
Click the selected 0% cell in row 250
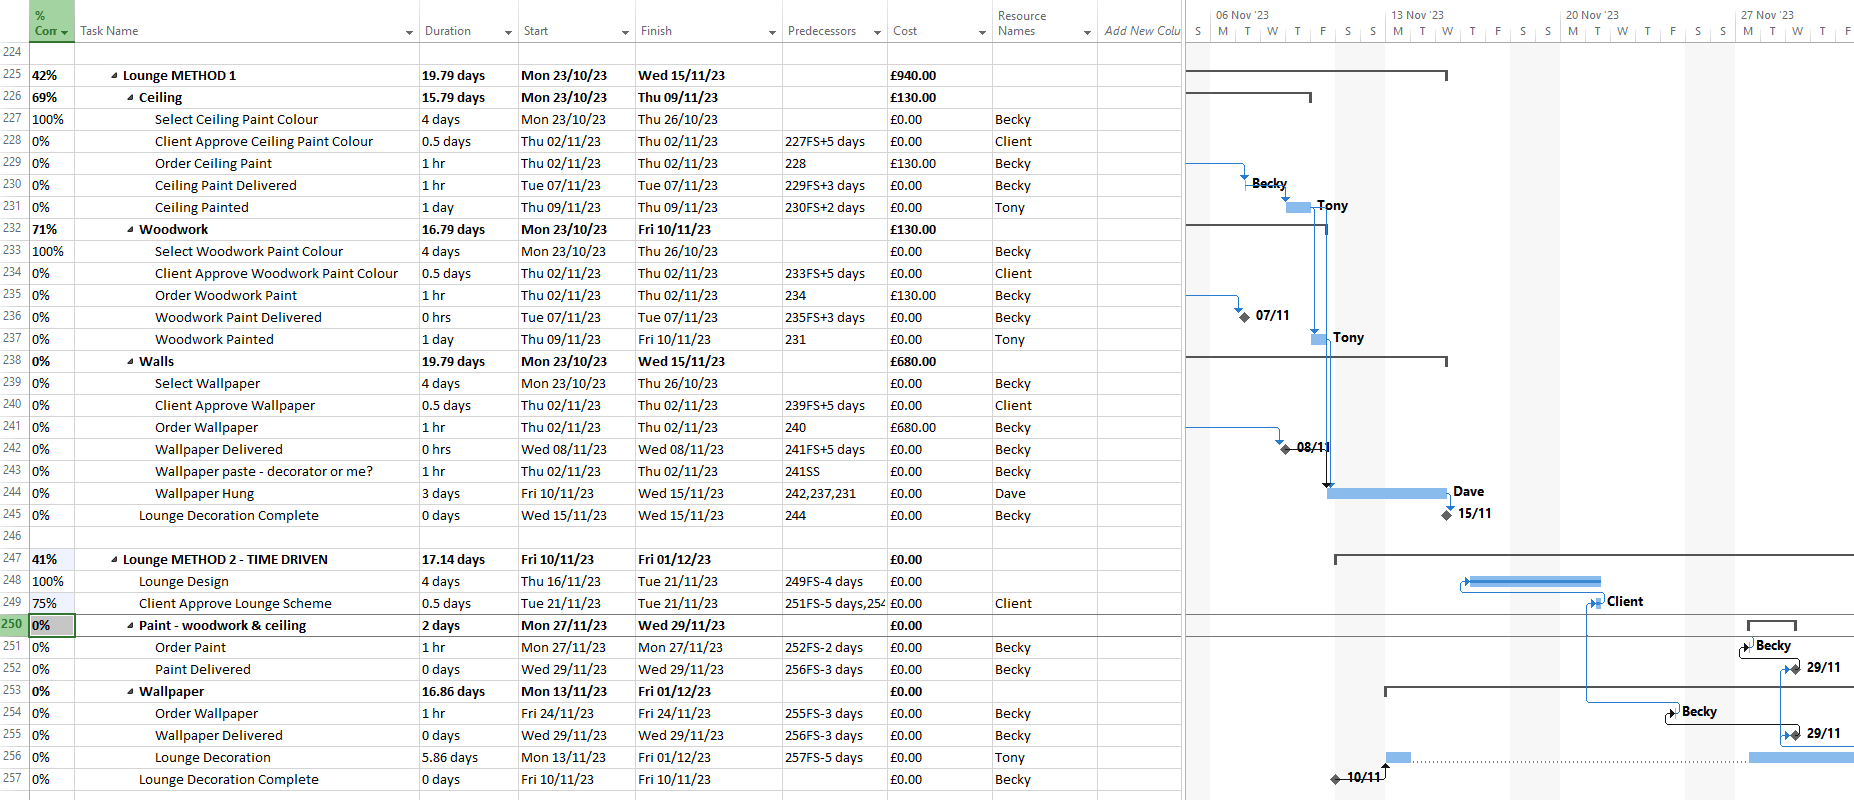(52, 626)
